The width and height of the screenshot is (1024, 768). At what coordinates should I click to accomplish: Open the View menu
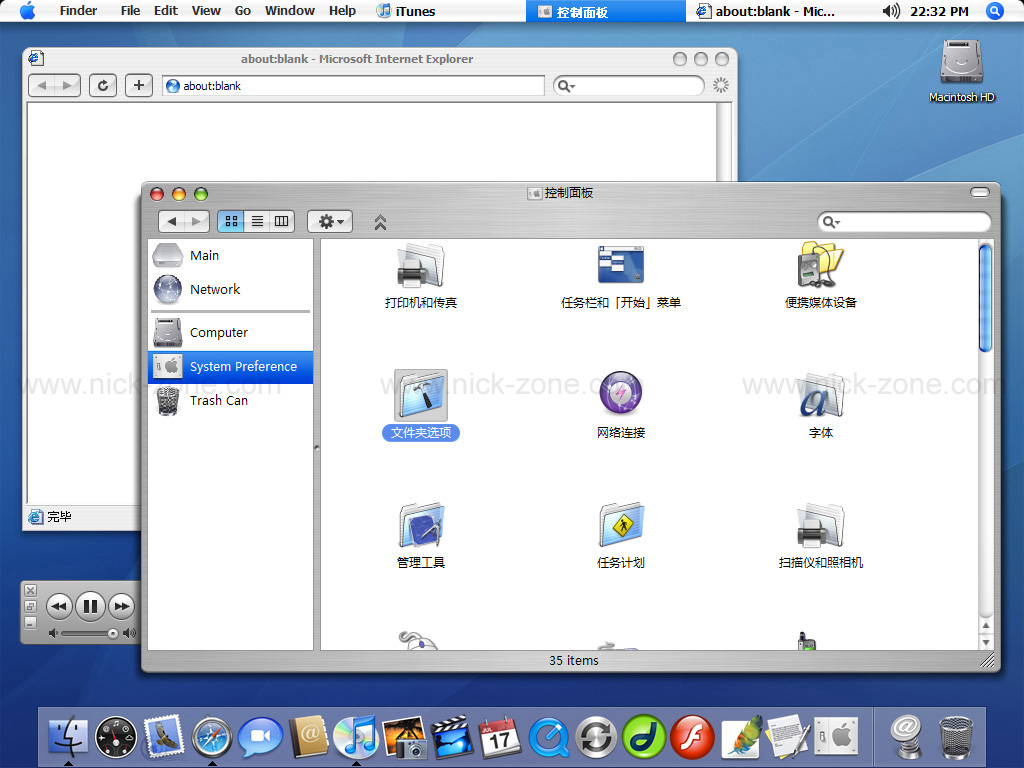(206, 11)
